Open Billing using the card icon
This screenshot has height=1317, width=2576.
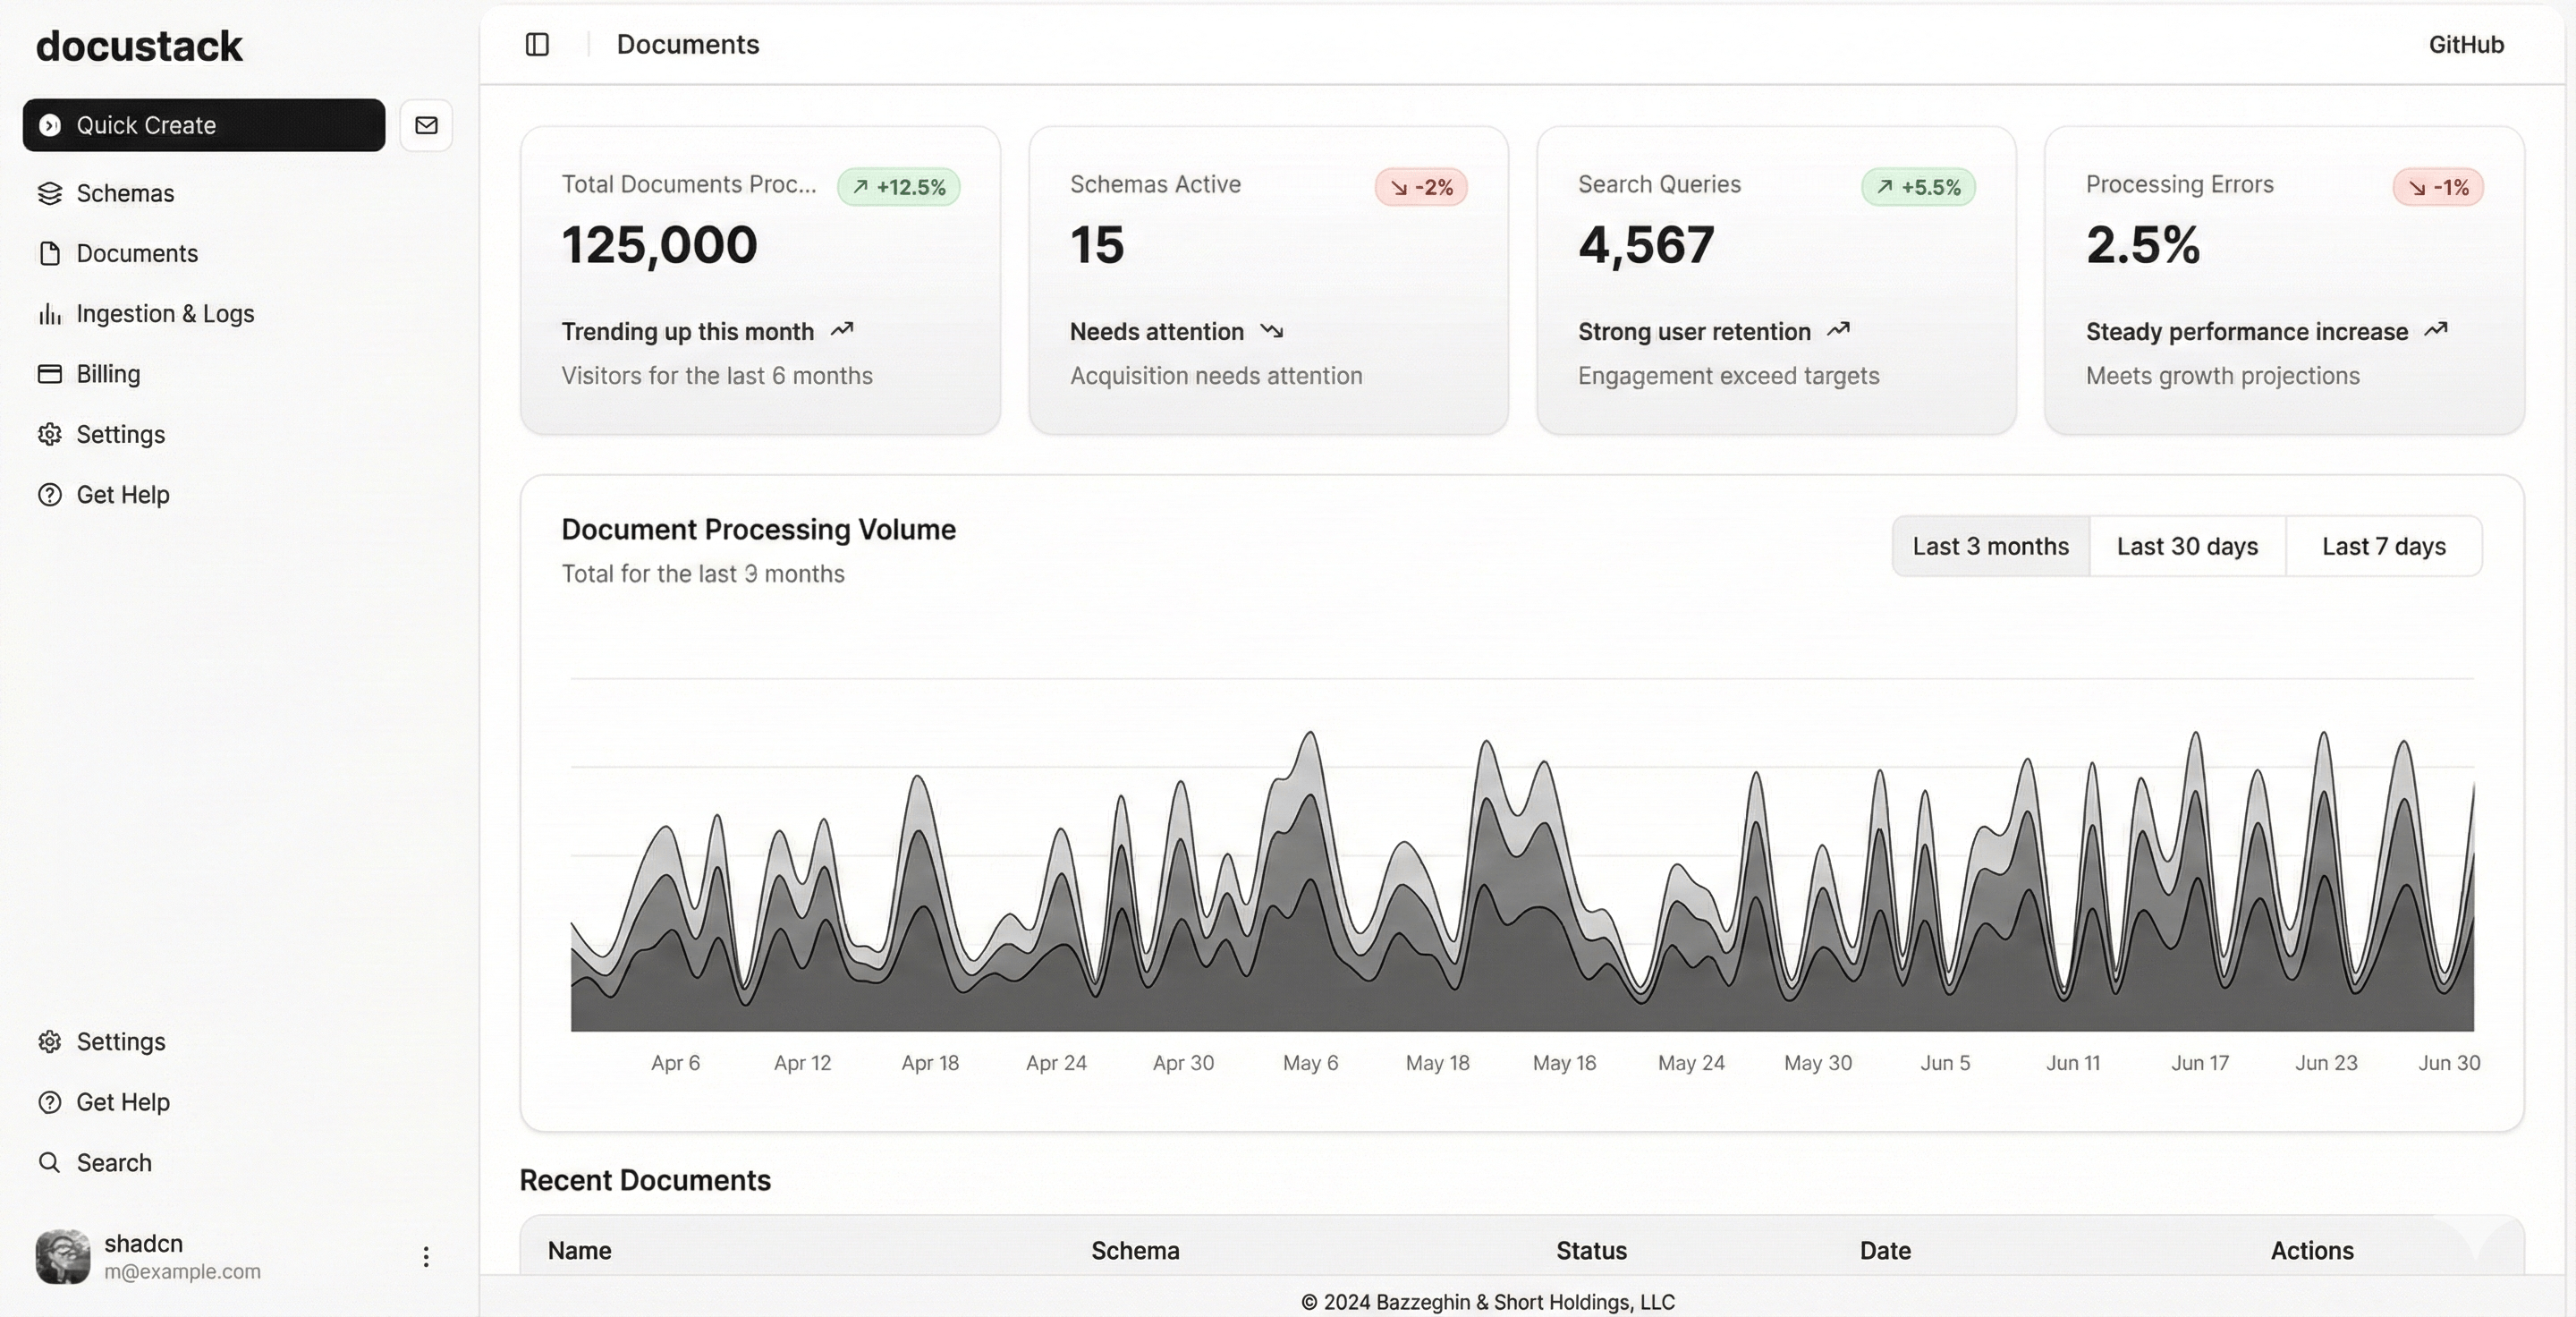coord(50,373)
